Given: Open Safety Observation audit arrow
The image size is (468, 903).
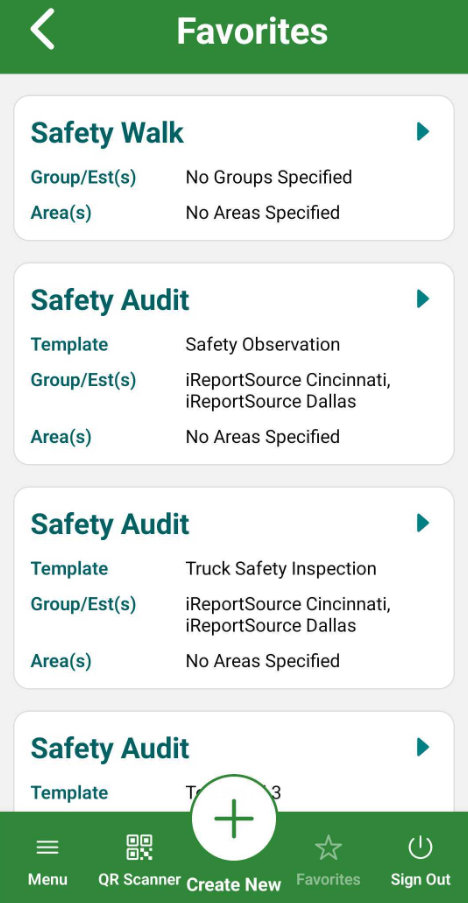Looking at the screenshot, I should 423,299.
